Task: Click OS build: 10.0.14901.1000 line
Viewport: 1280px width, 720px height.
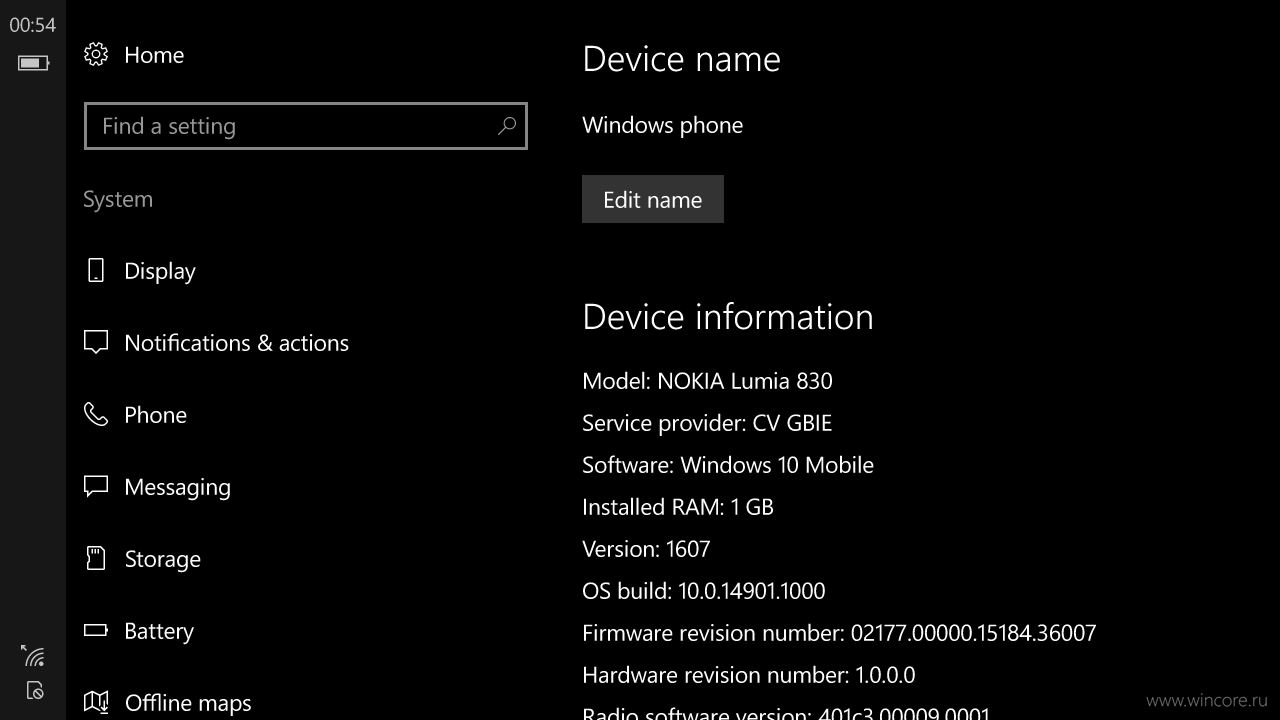Action: 704,591
